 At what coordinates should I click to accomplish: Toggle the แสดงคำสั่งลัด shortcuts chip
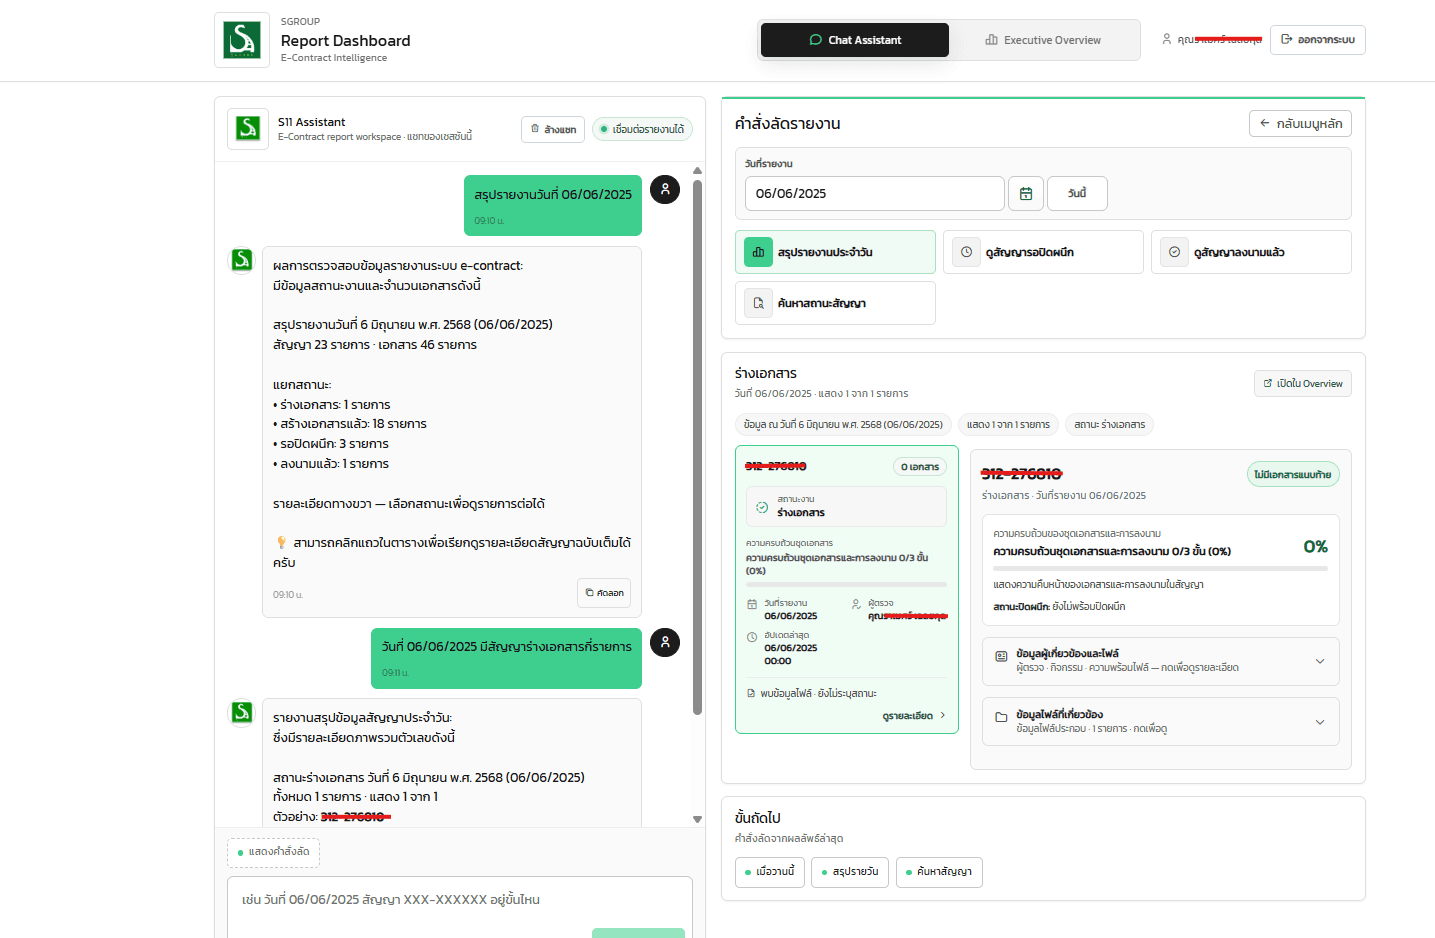pyautogui.click(x=273, y=852)
